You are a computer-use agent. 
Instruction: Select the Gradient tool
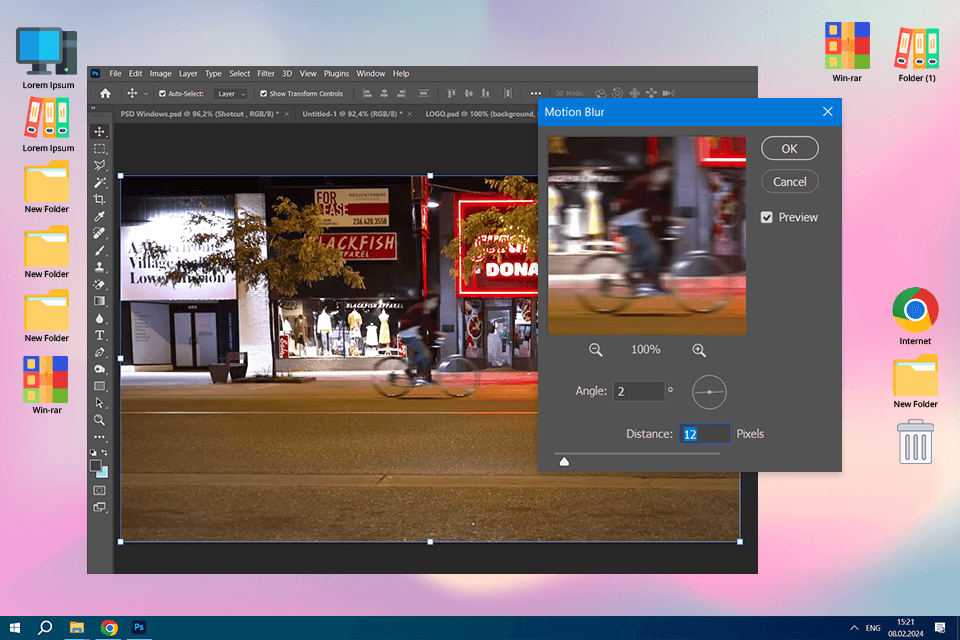tap(99, 301)
